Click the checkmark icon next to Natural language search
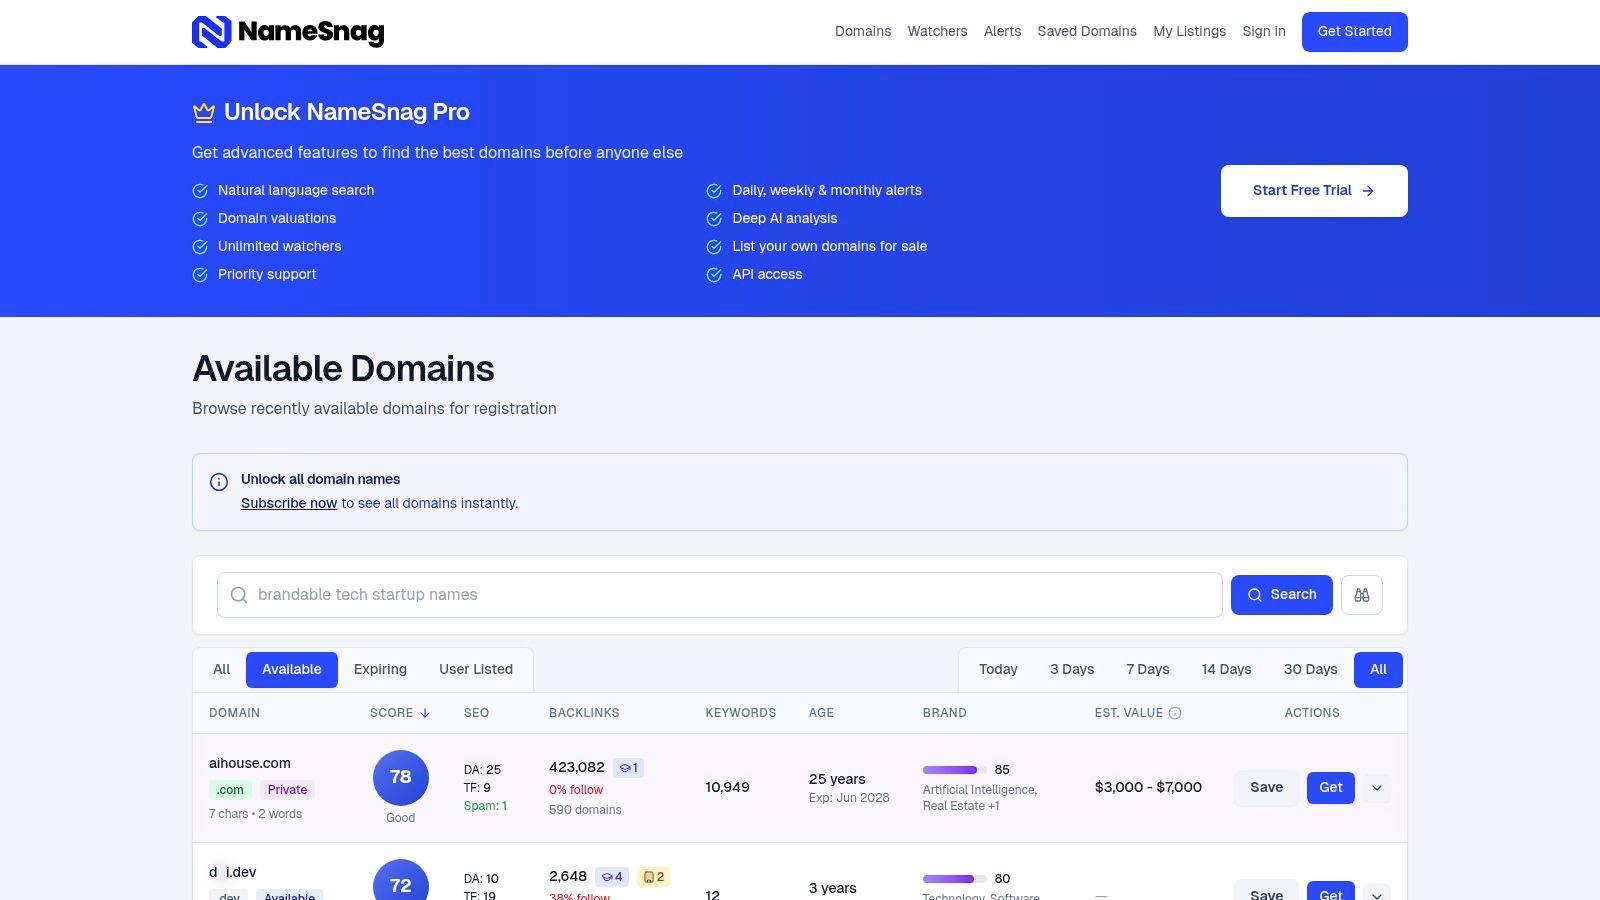 click(x=200, y=191)
